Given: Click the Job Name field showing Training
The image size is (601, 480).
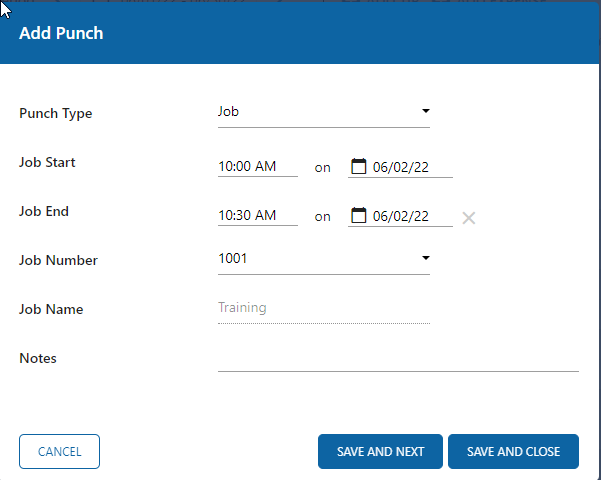Looking at the screenshot, I should (x=323, y=309).
